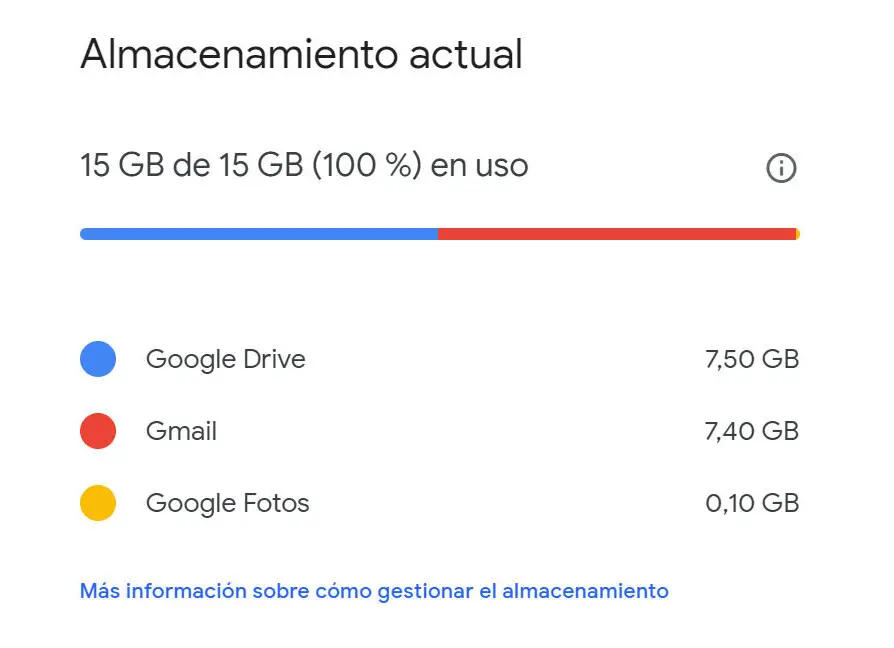Click the blue Google Drive dot
This screenshot has width=894, height=648.
(98, 359)
